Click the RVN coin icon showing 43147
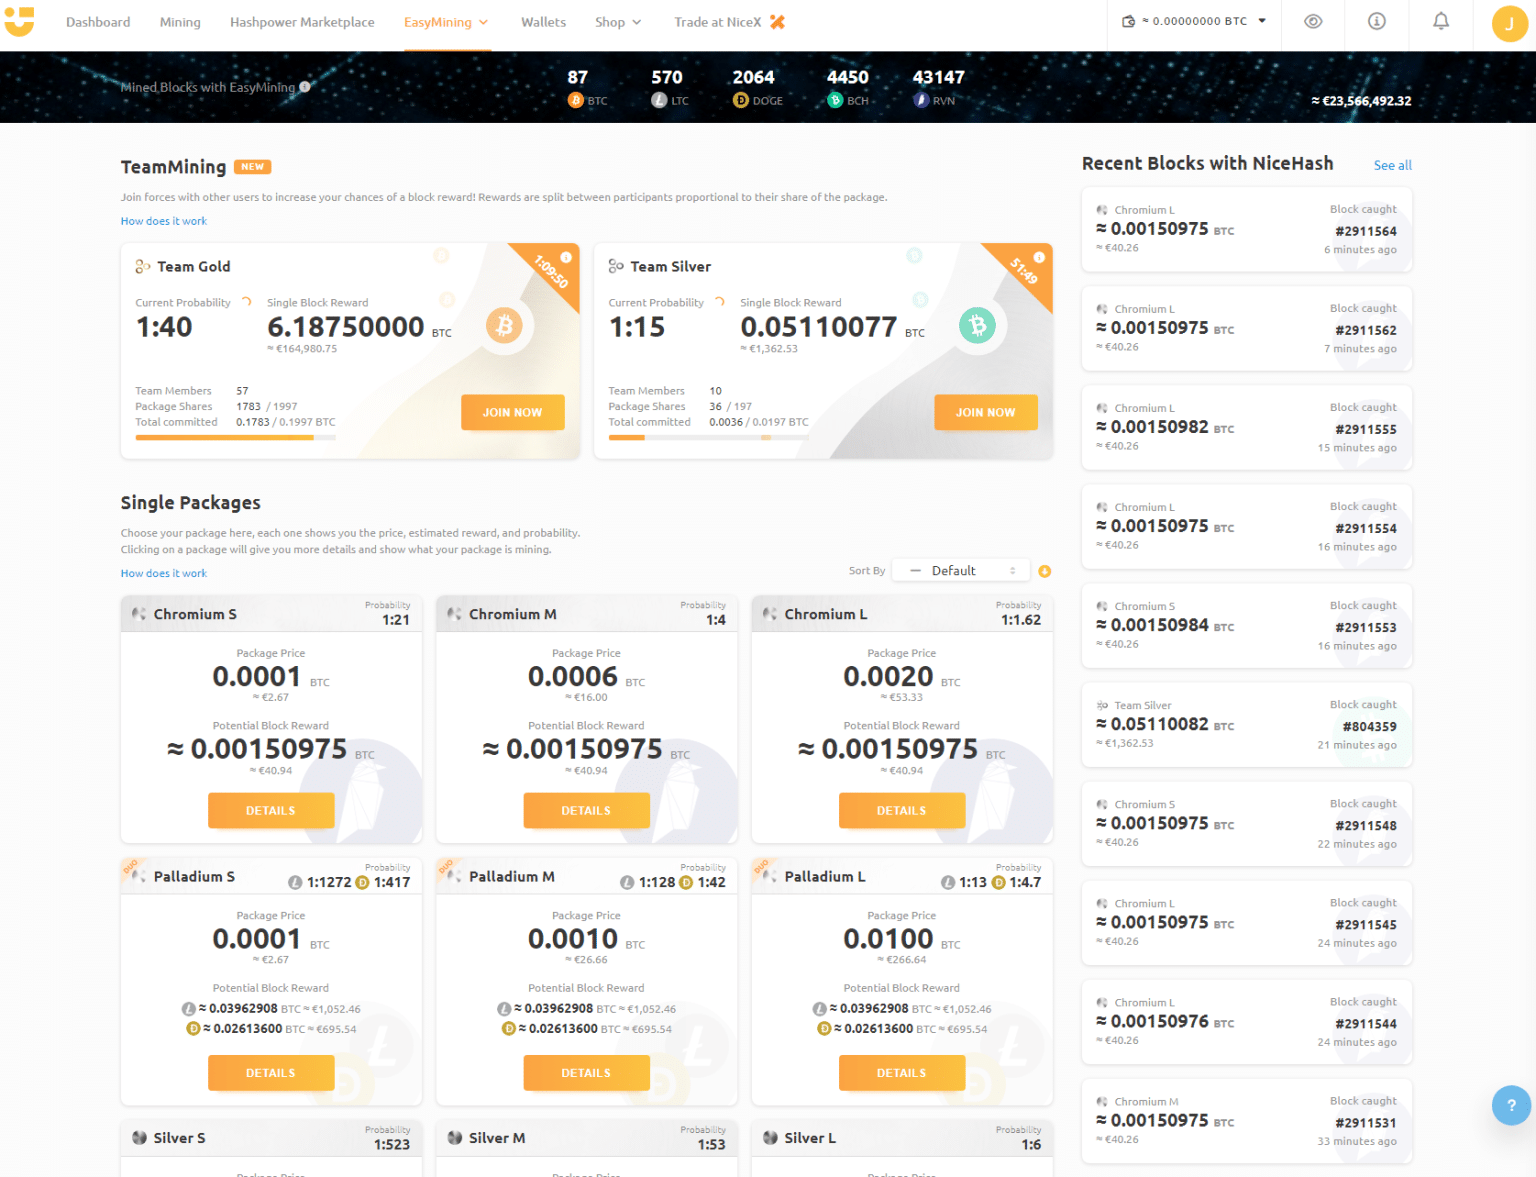Viewport: 1536px width, 1177px height. [921, 100]
